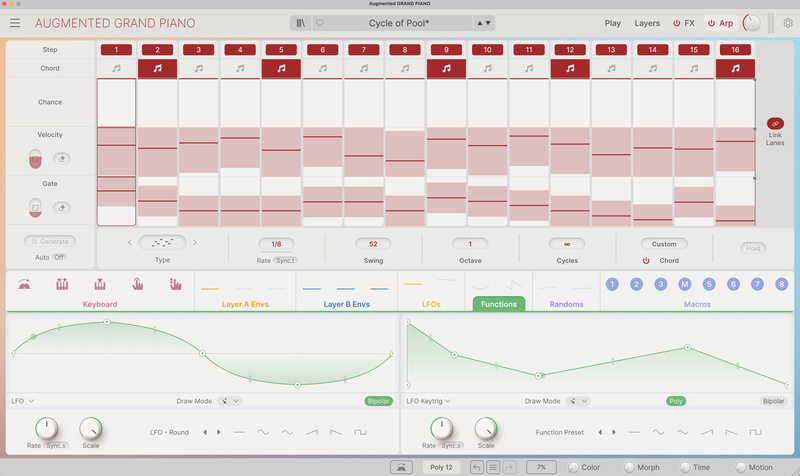The image size is (800, 476).
Task: Switch to the Randoms tab
Action: 566,304
